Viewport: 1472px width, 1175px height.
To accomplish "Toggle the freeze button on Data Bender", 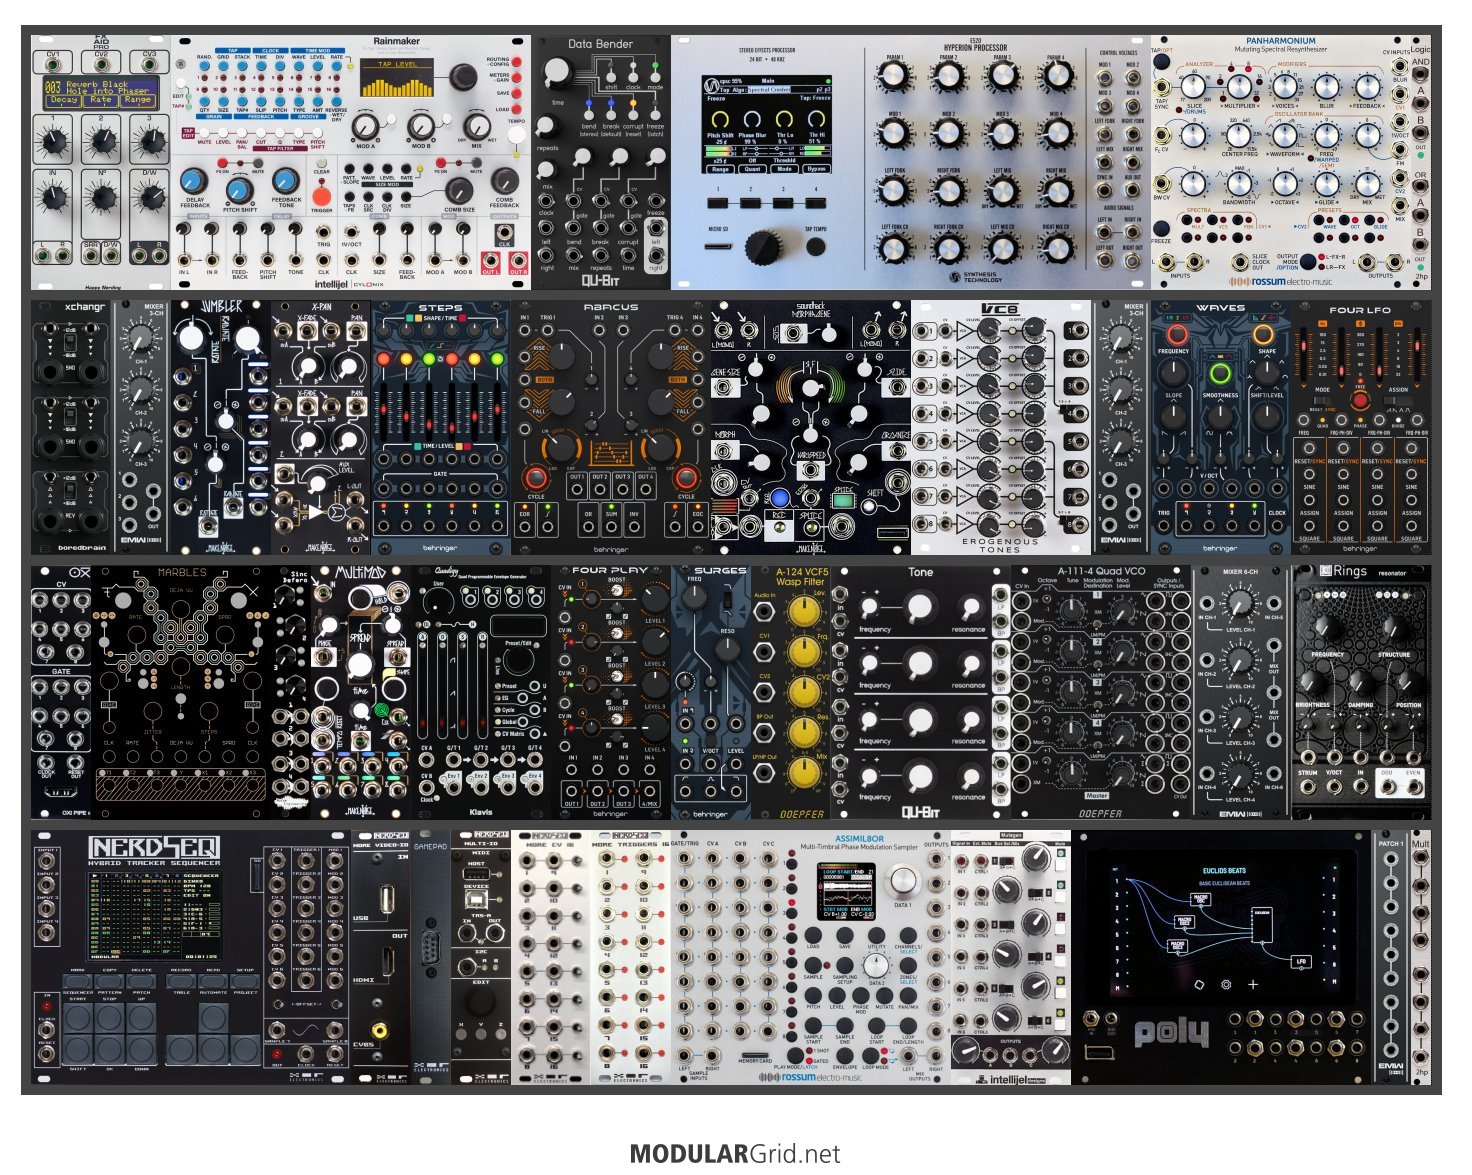I will (x=655, y=114).
